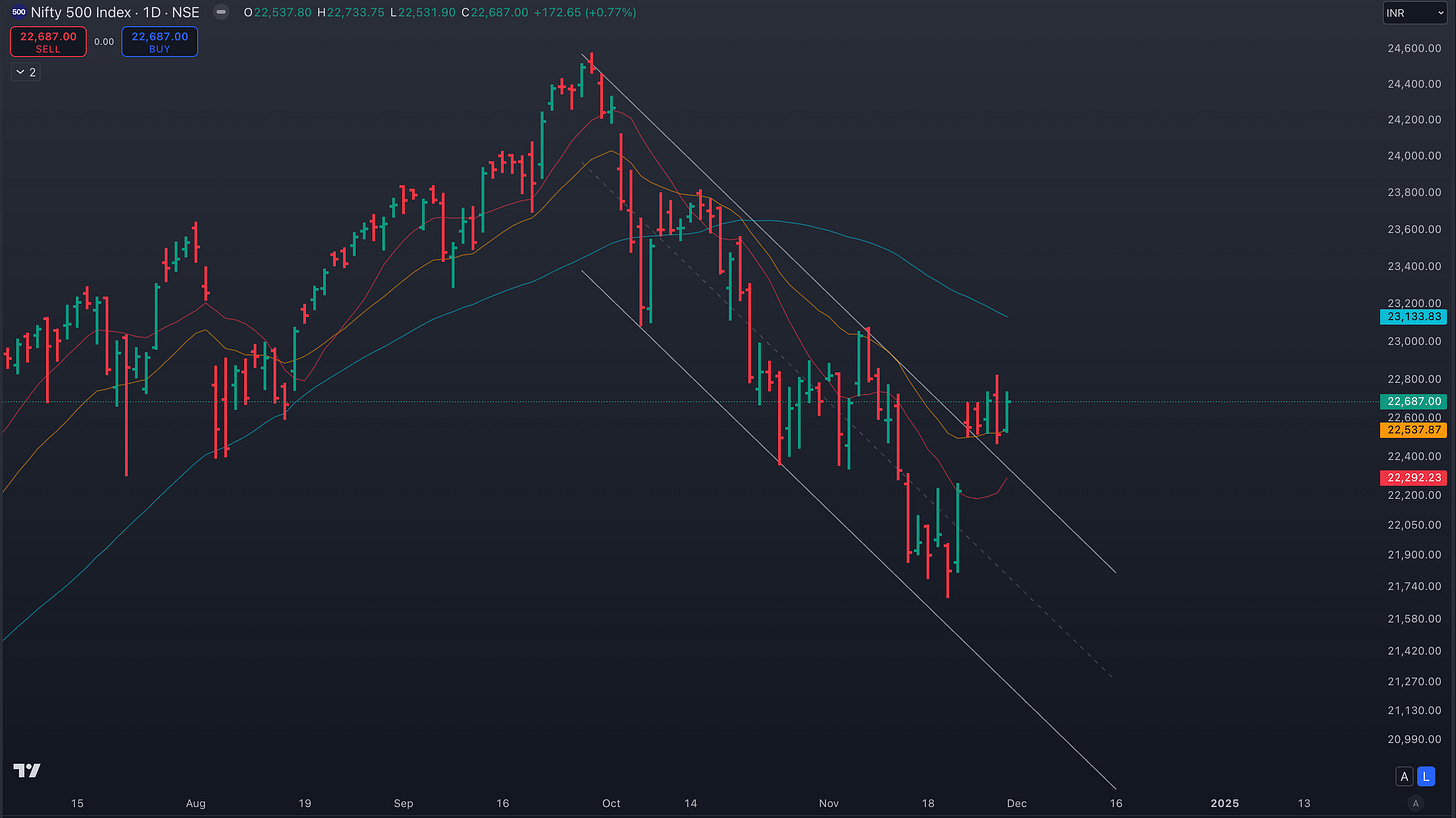
Task: Click the Sep label on the time axis
Action: point(403,803)
